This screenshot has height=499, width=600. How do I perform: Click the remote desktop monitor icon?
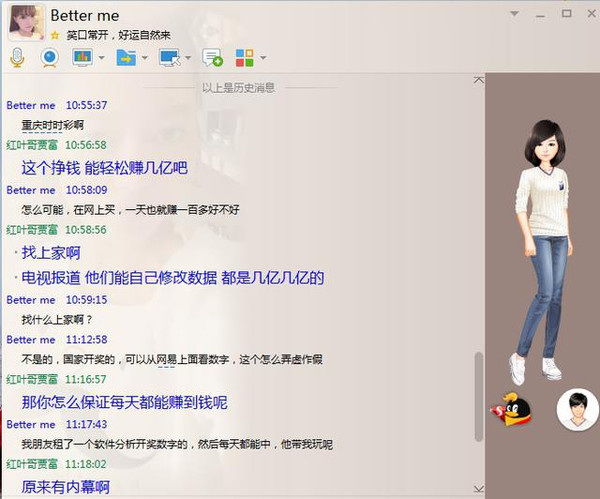click(x=169, y=57)
